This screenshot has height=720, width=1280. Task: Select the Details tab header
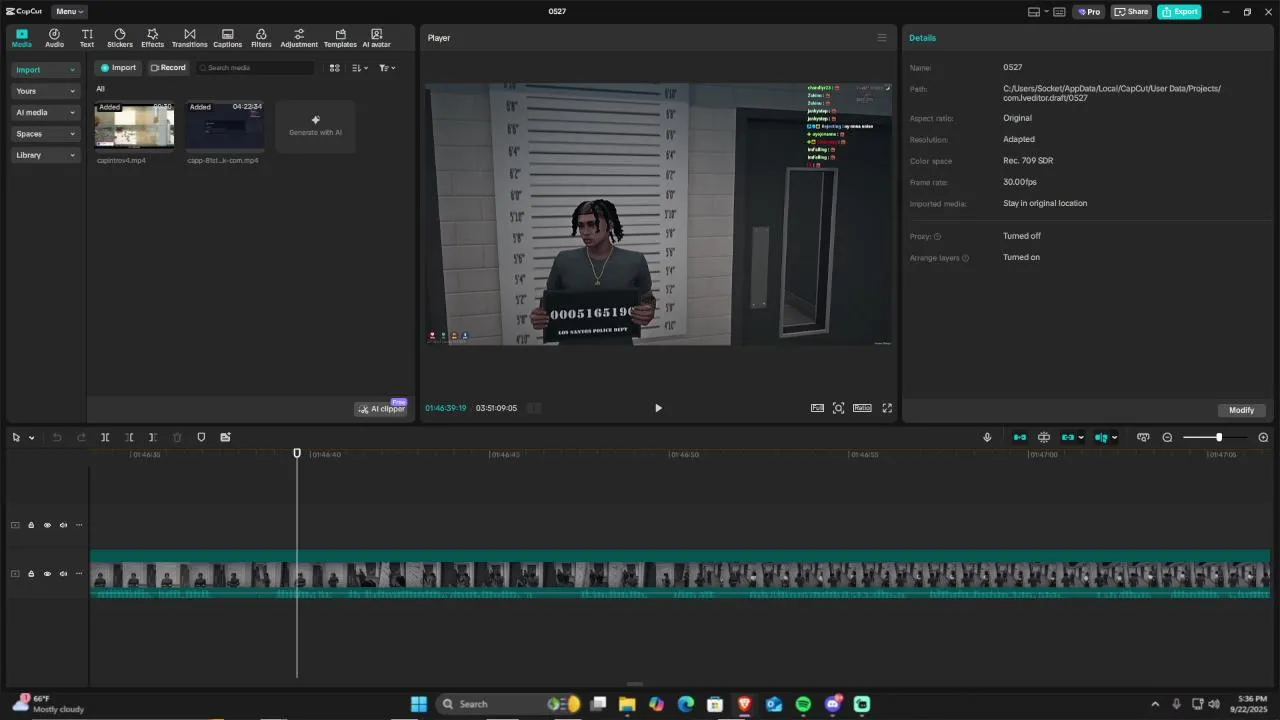[922, 38]
